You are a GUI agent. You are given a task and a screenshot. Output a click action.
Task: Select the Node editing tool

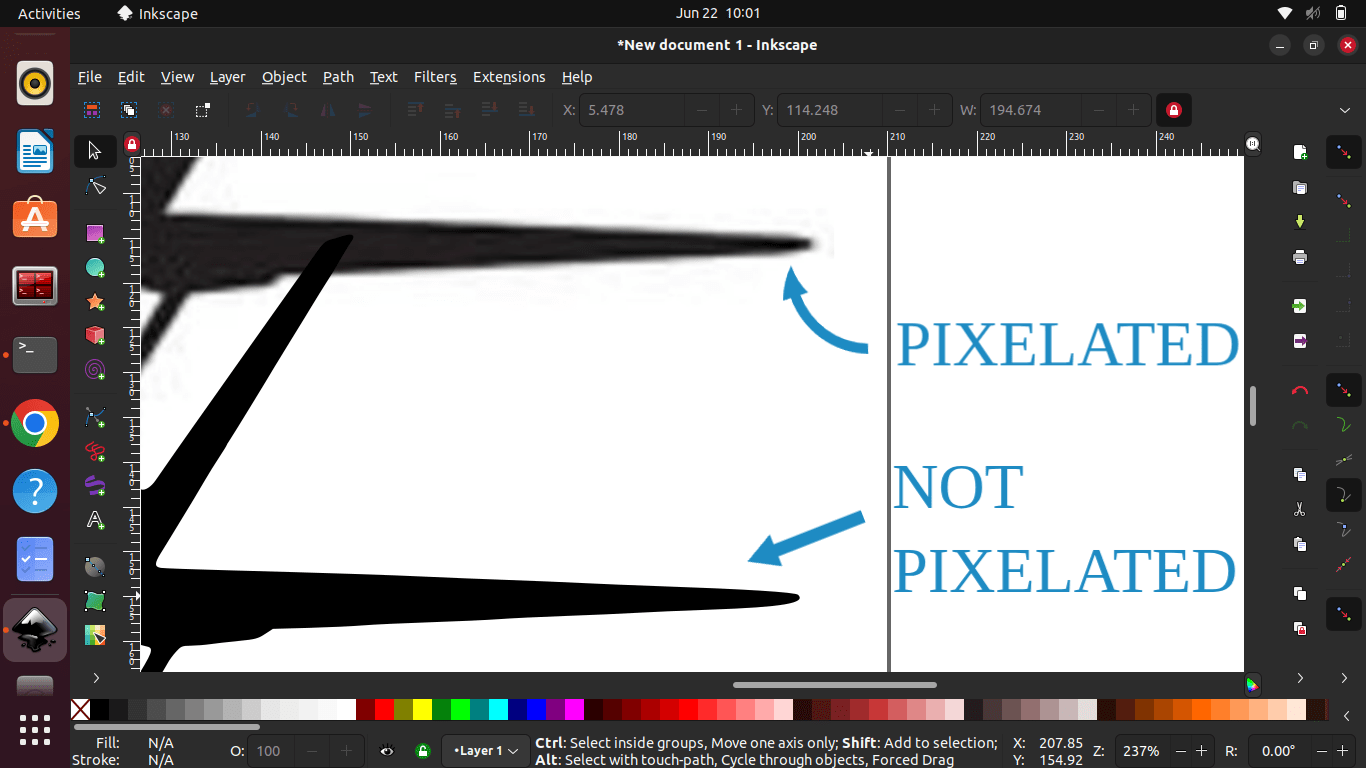tap(95, 186)
